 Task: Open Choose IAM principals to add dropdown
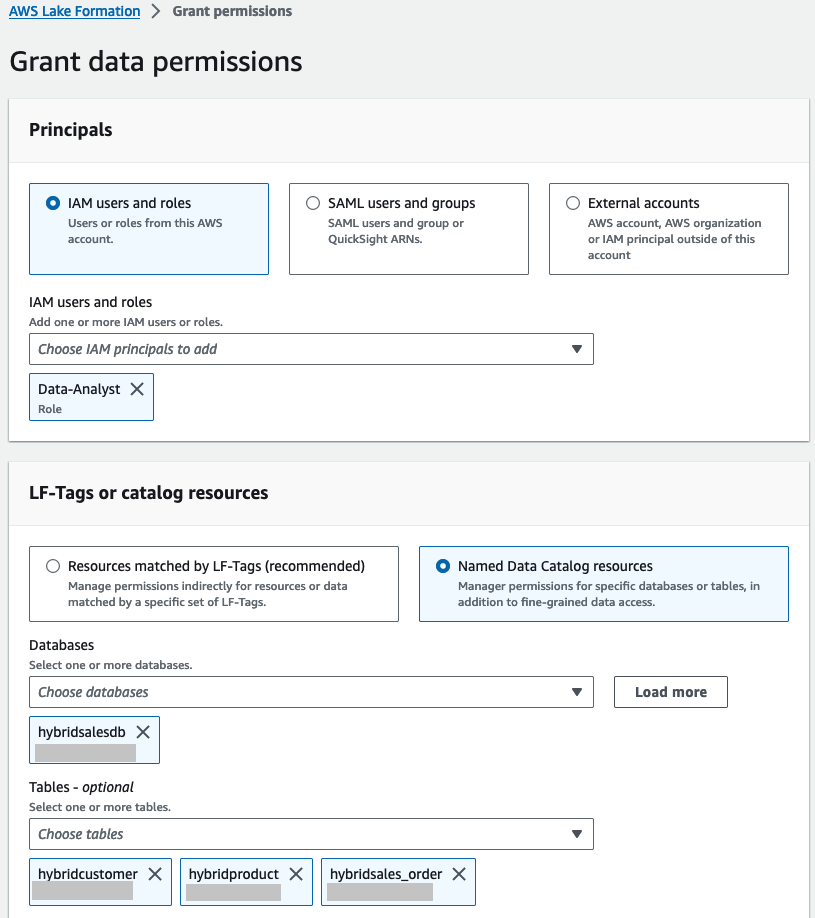coord(300,349)
